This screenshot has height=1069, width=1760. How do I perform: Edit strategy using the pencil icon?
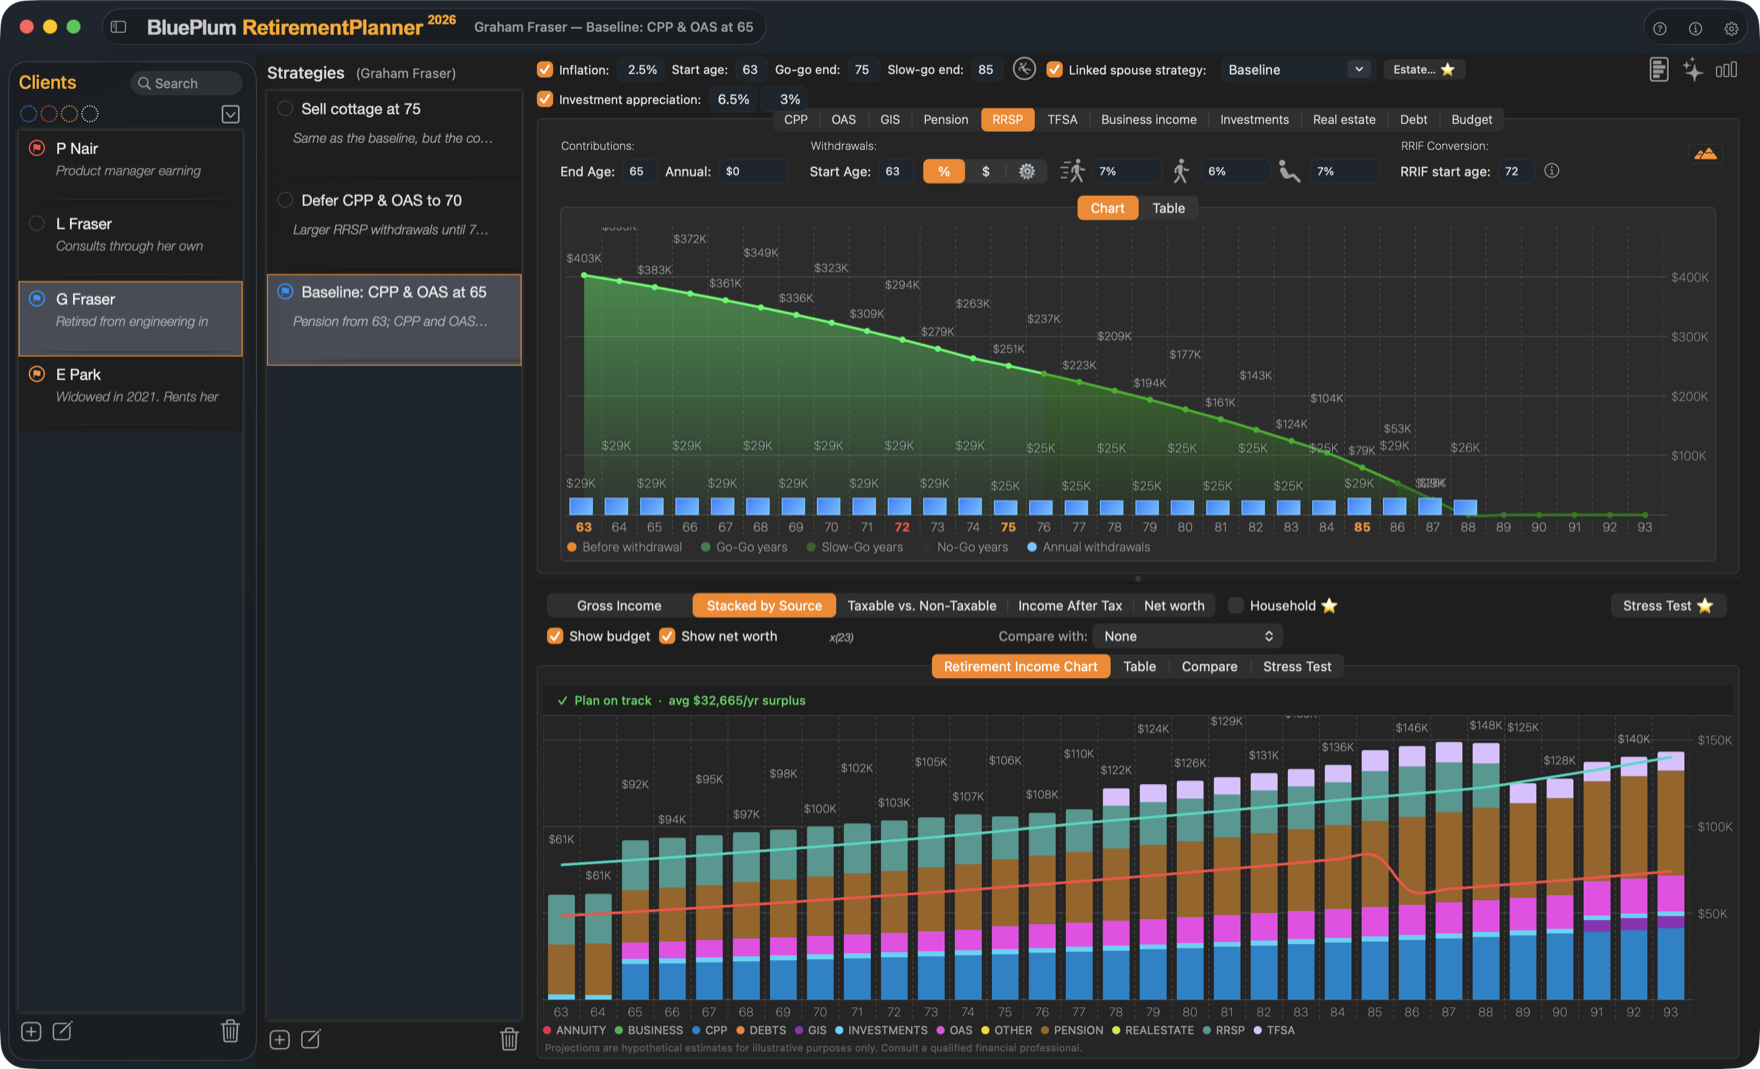(311, 1039)
